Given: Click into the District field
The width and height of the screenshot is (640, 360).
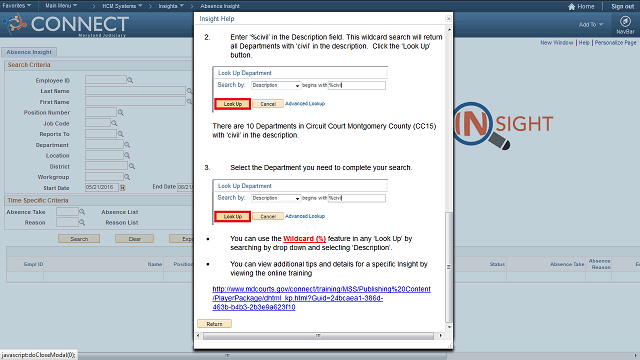Looking at the screenshot, I should (x=107, y=166).
